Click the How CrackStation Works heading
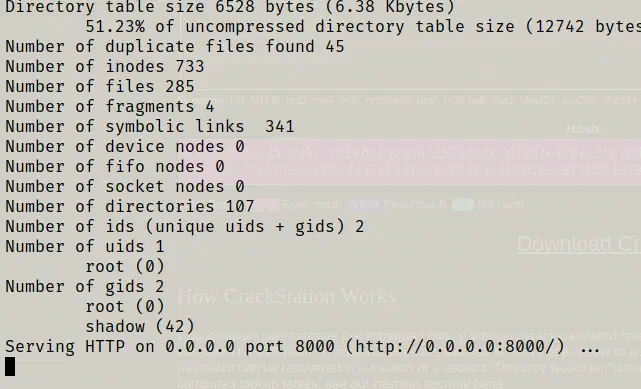 [287, 296]
